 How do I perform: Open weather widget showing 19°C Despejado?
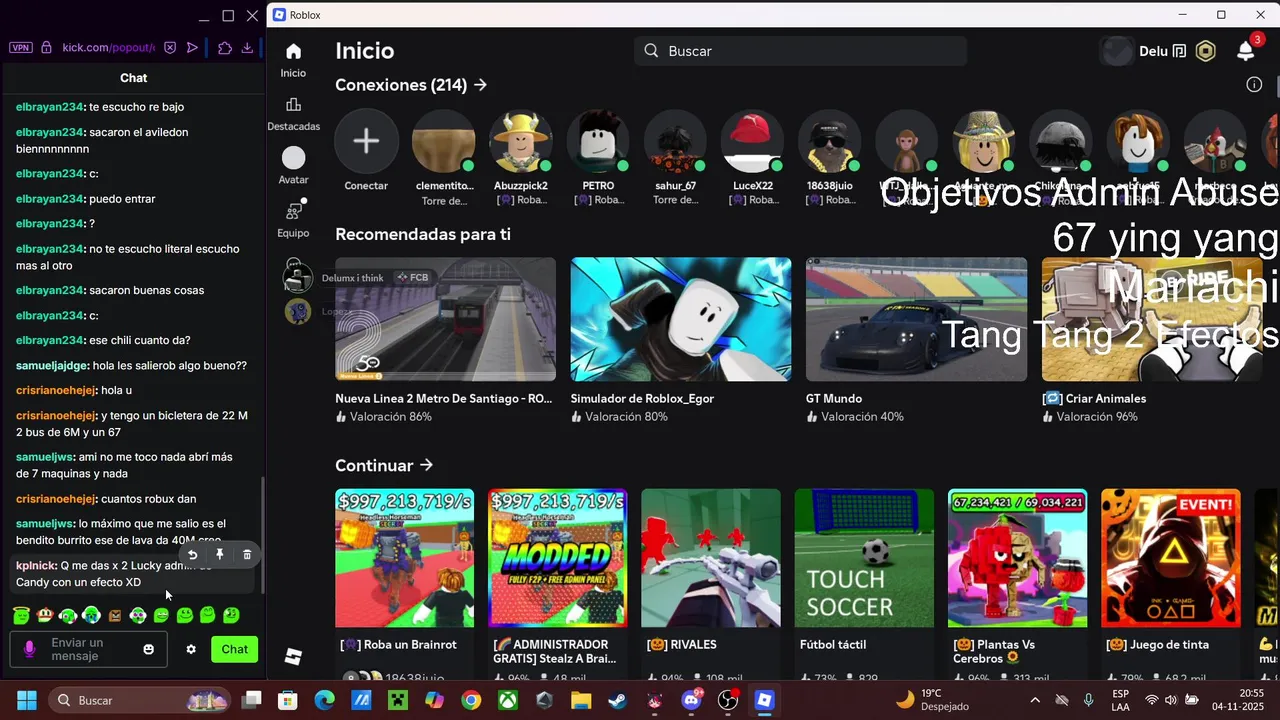tap(933, 700)
